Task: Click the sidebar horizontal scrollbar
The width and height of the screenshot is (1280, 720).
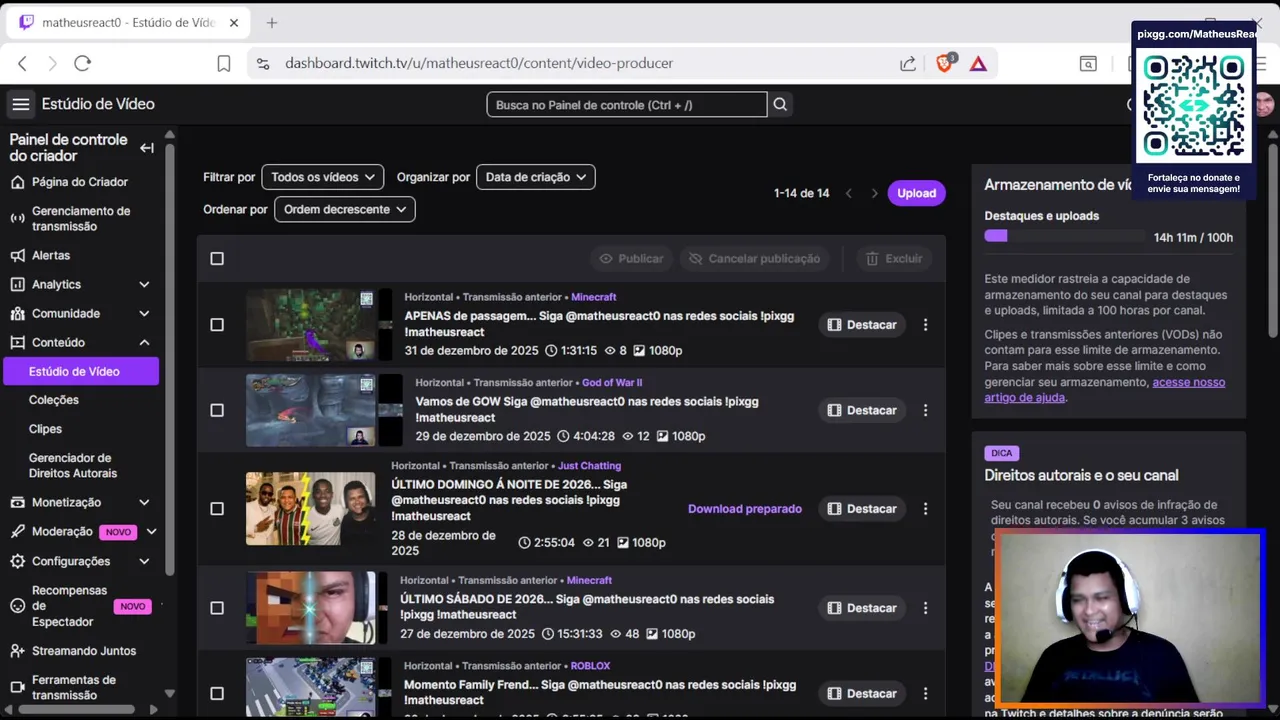Action: click(76, 709)
